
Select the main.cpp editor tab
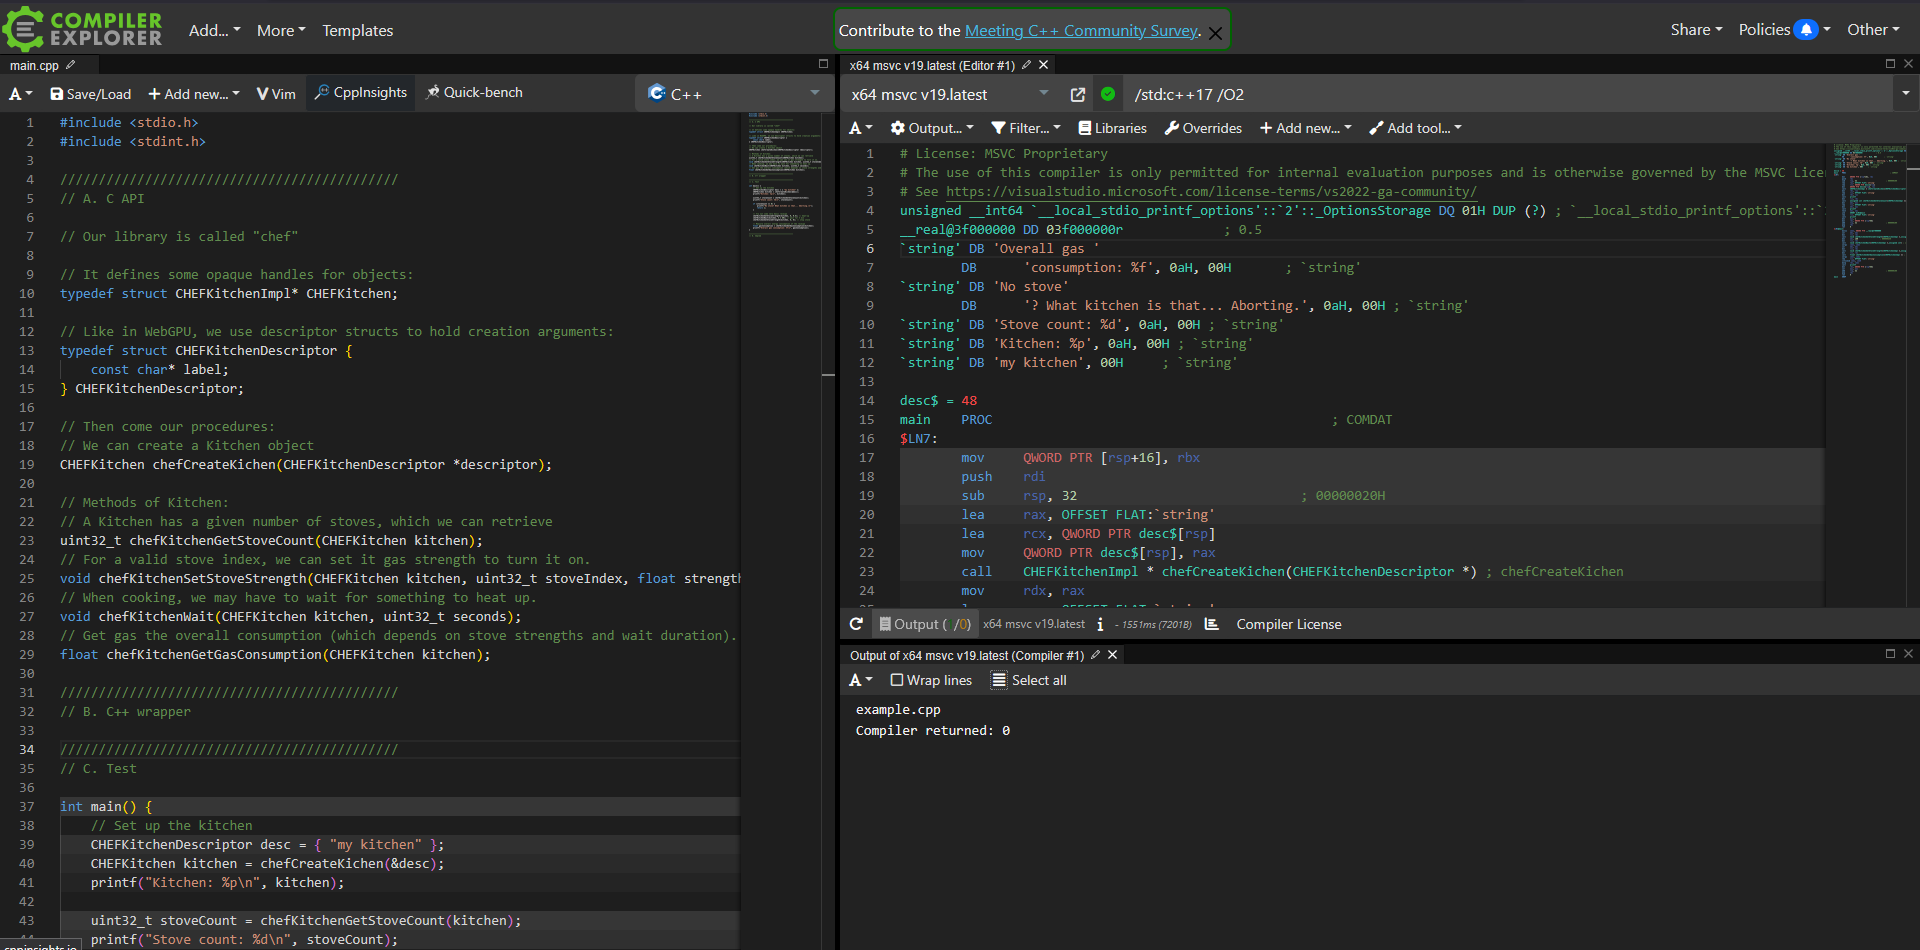click(x=34, y=65)
